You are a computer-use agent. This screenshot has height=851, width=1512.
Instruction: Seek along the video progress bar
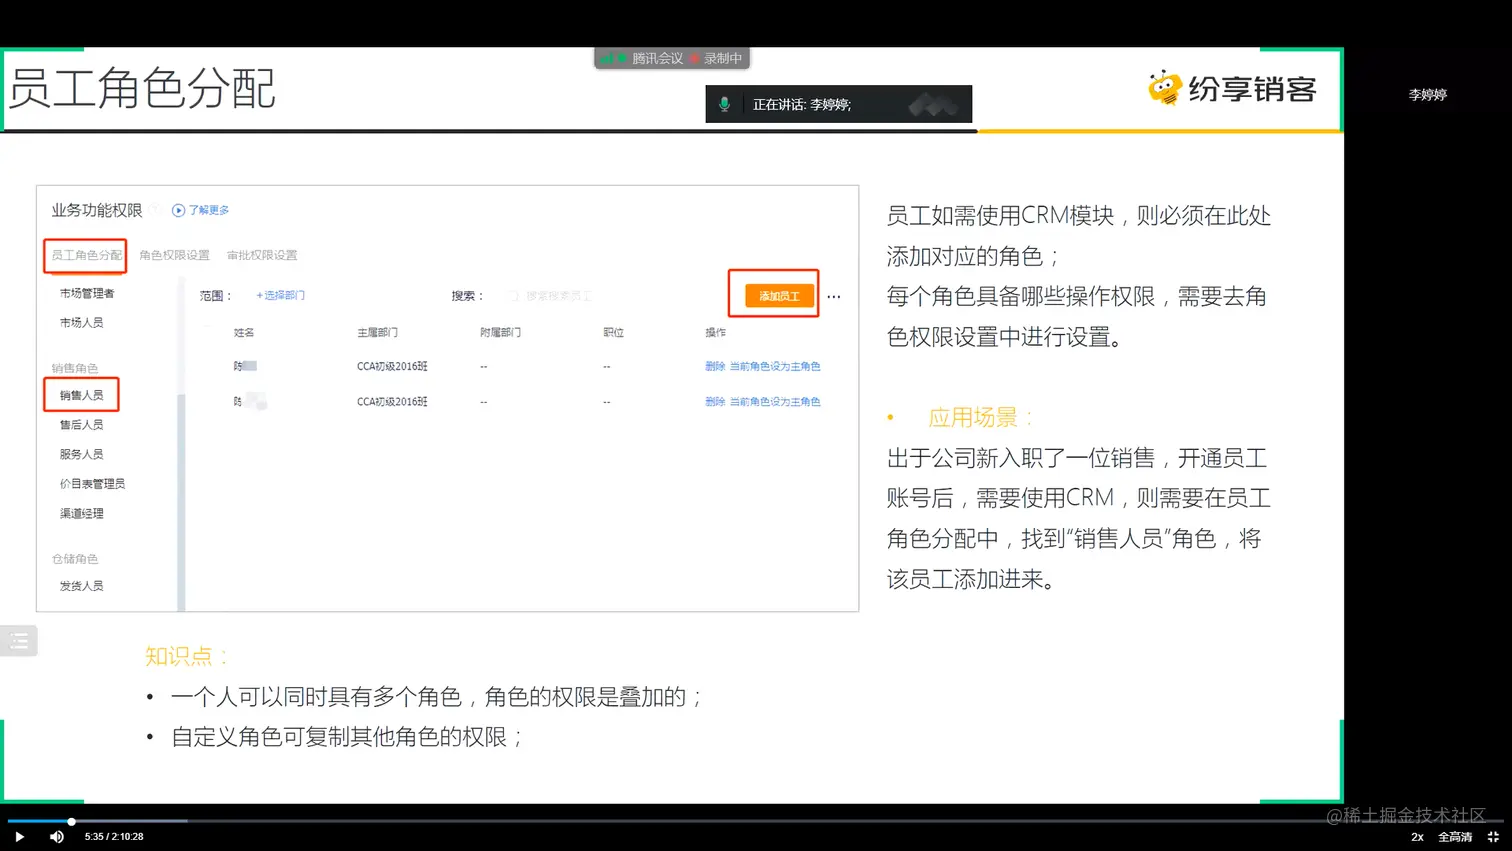pos(756,821)
